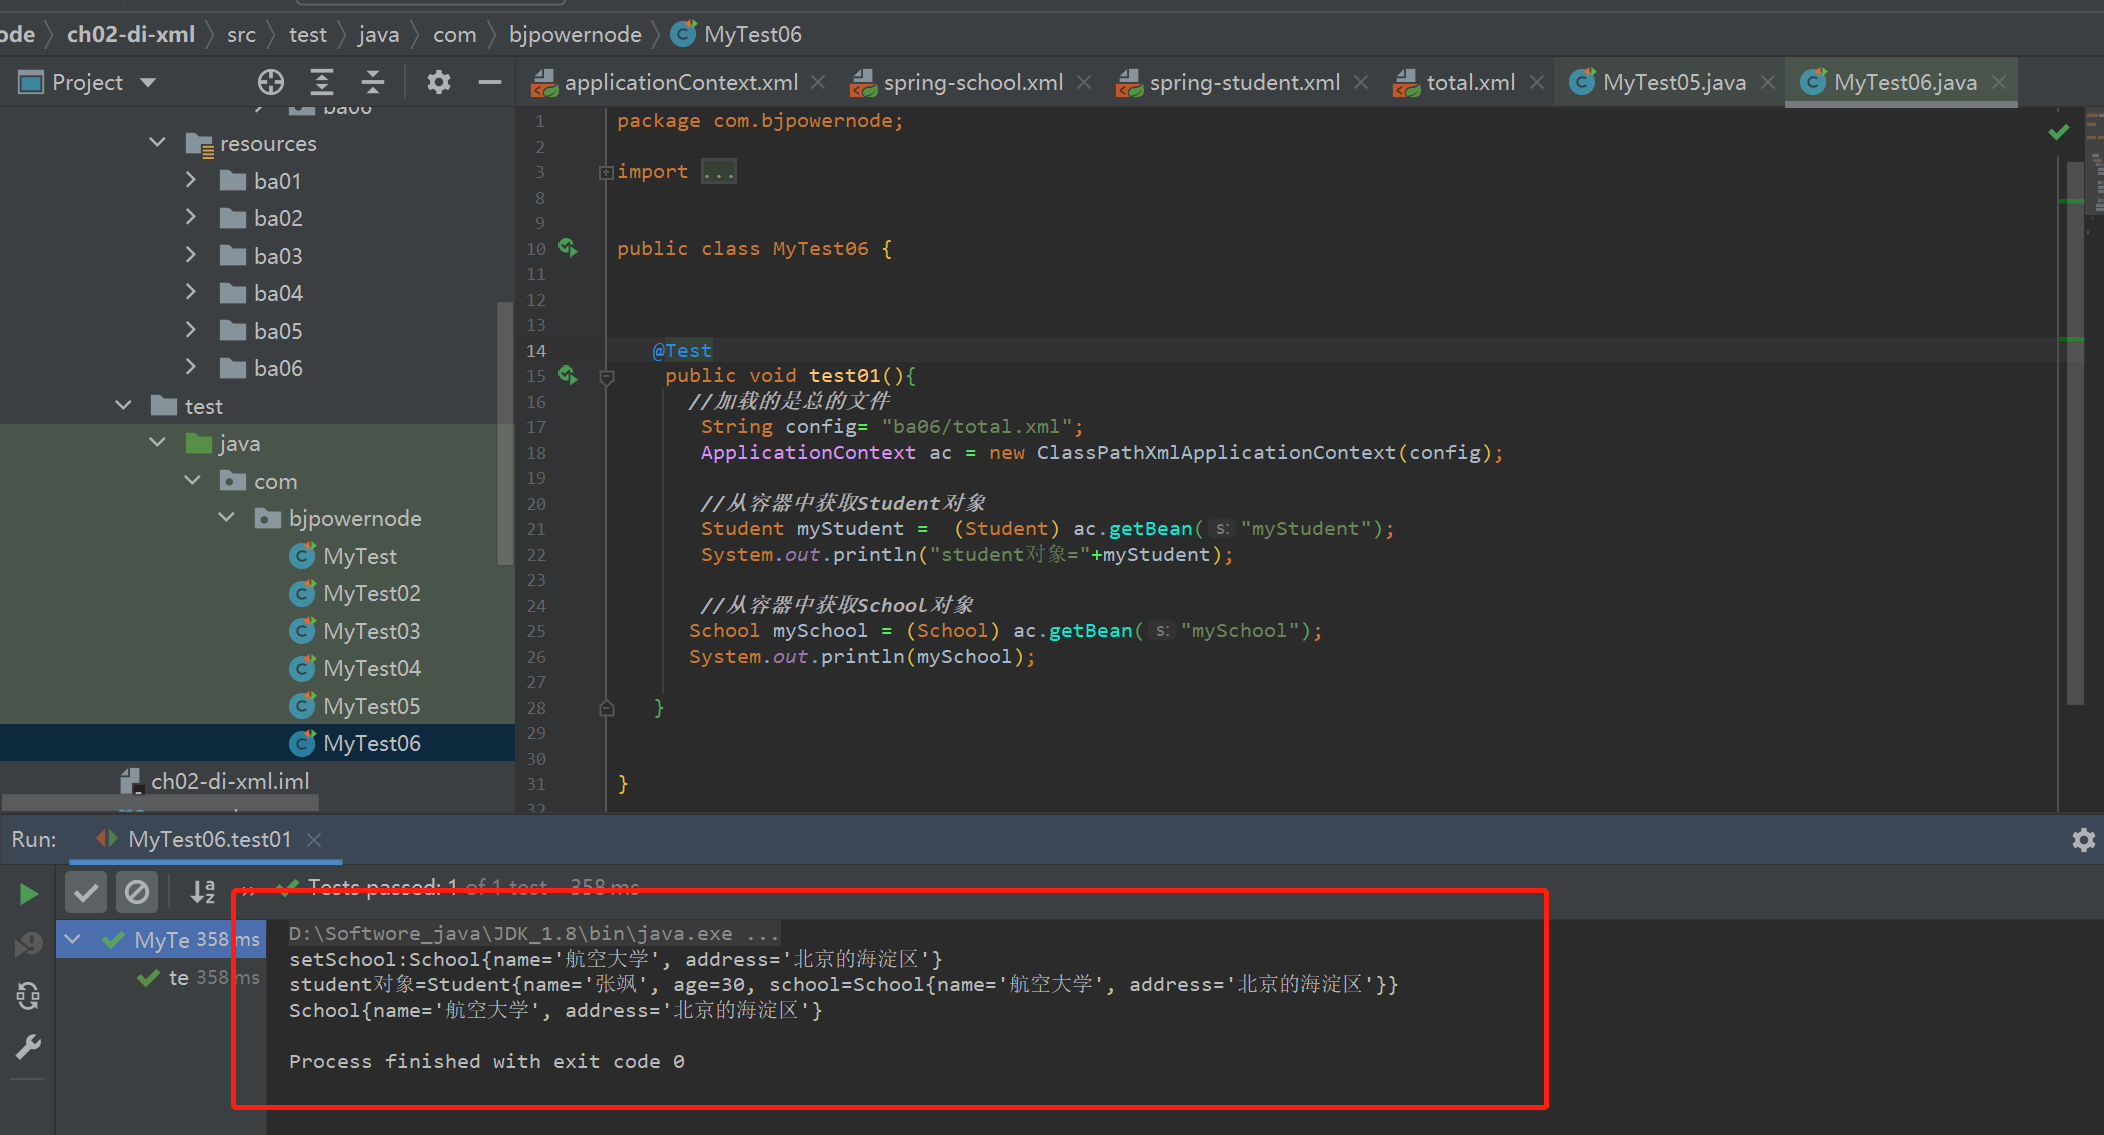Switch to spring-school.xml tab
This screenshot has height=1135, width=2104.
972,82
